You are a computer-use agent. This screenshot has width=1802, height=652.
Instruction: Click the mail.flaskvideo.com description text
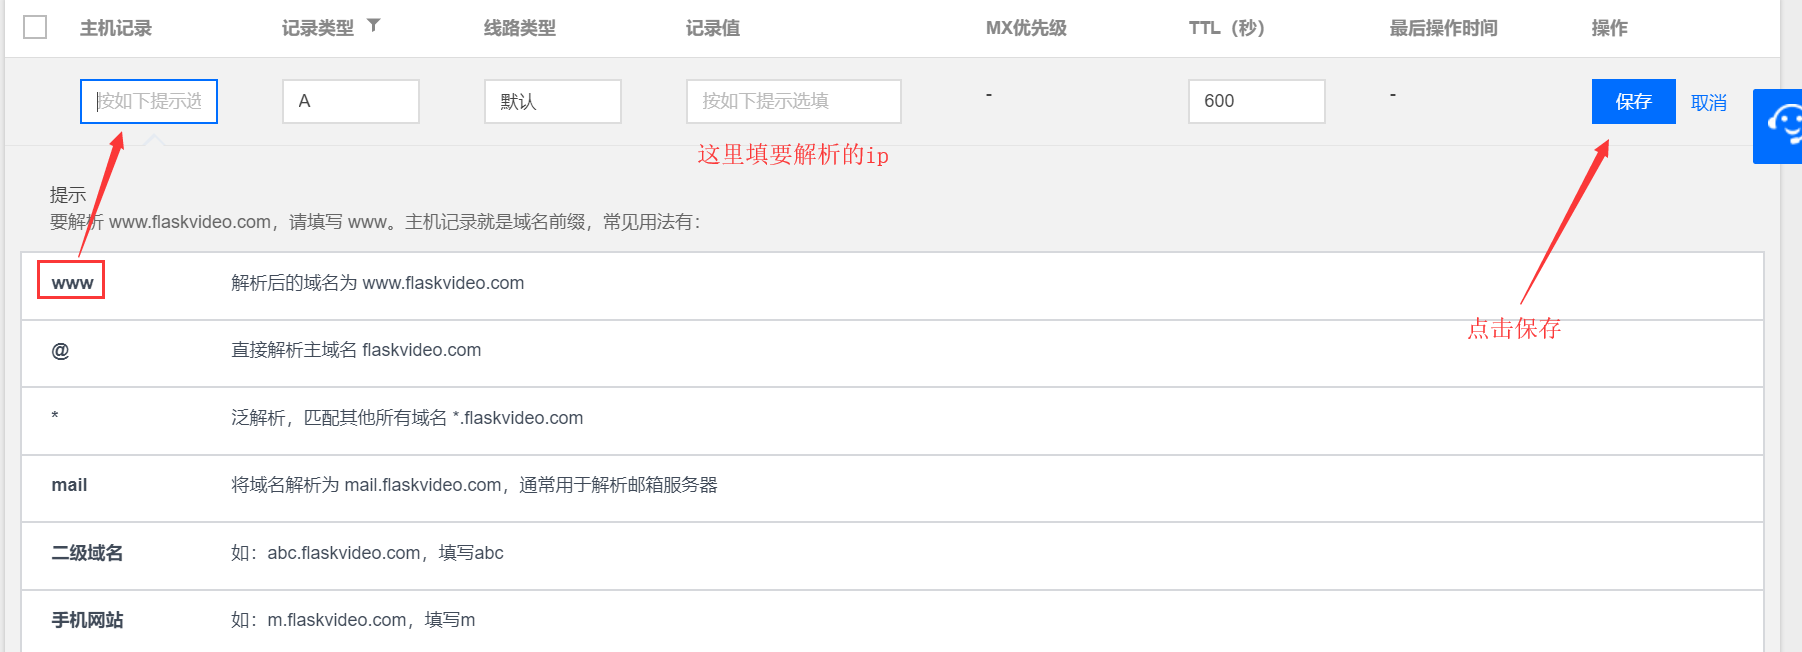coord(474,485)
